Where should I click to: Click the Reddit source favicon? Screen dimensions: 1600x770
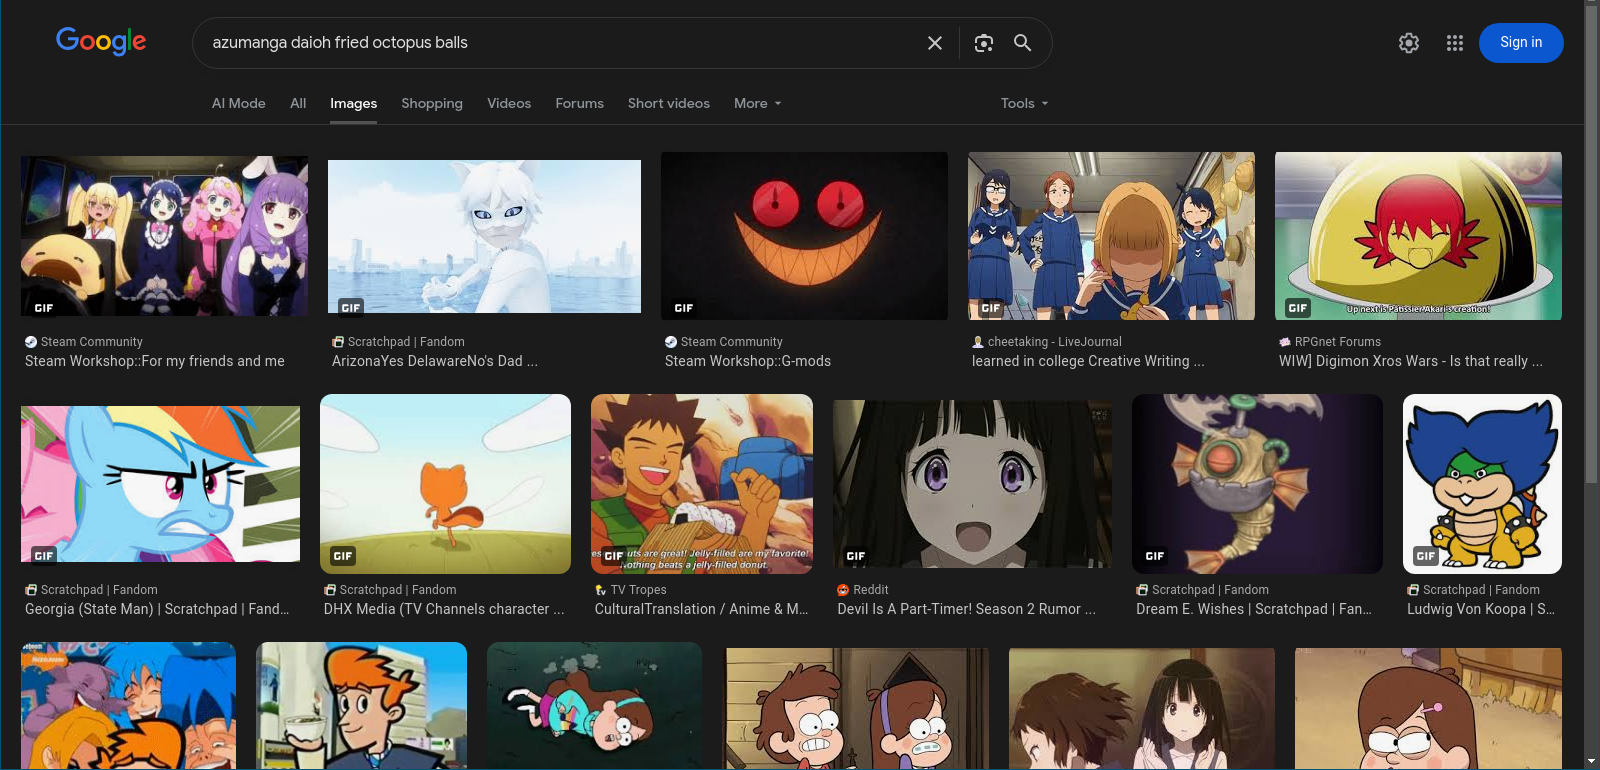[x=843, y=590]
